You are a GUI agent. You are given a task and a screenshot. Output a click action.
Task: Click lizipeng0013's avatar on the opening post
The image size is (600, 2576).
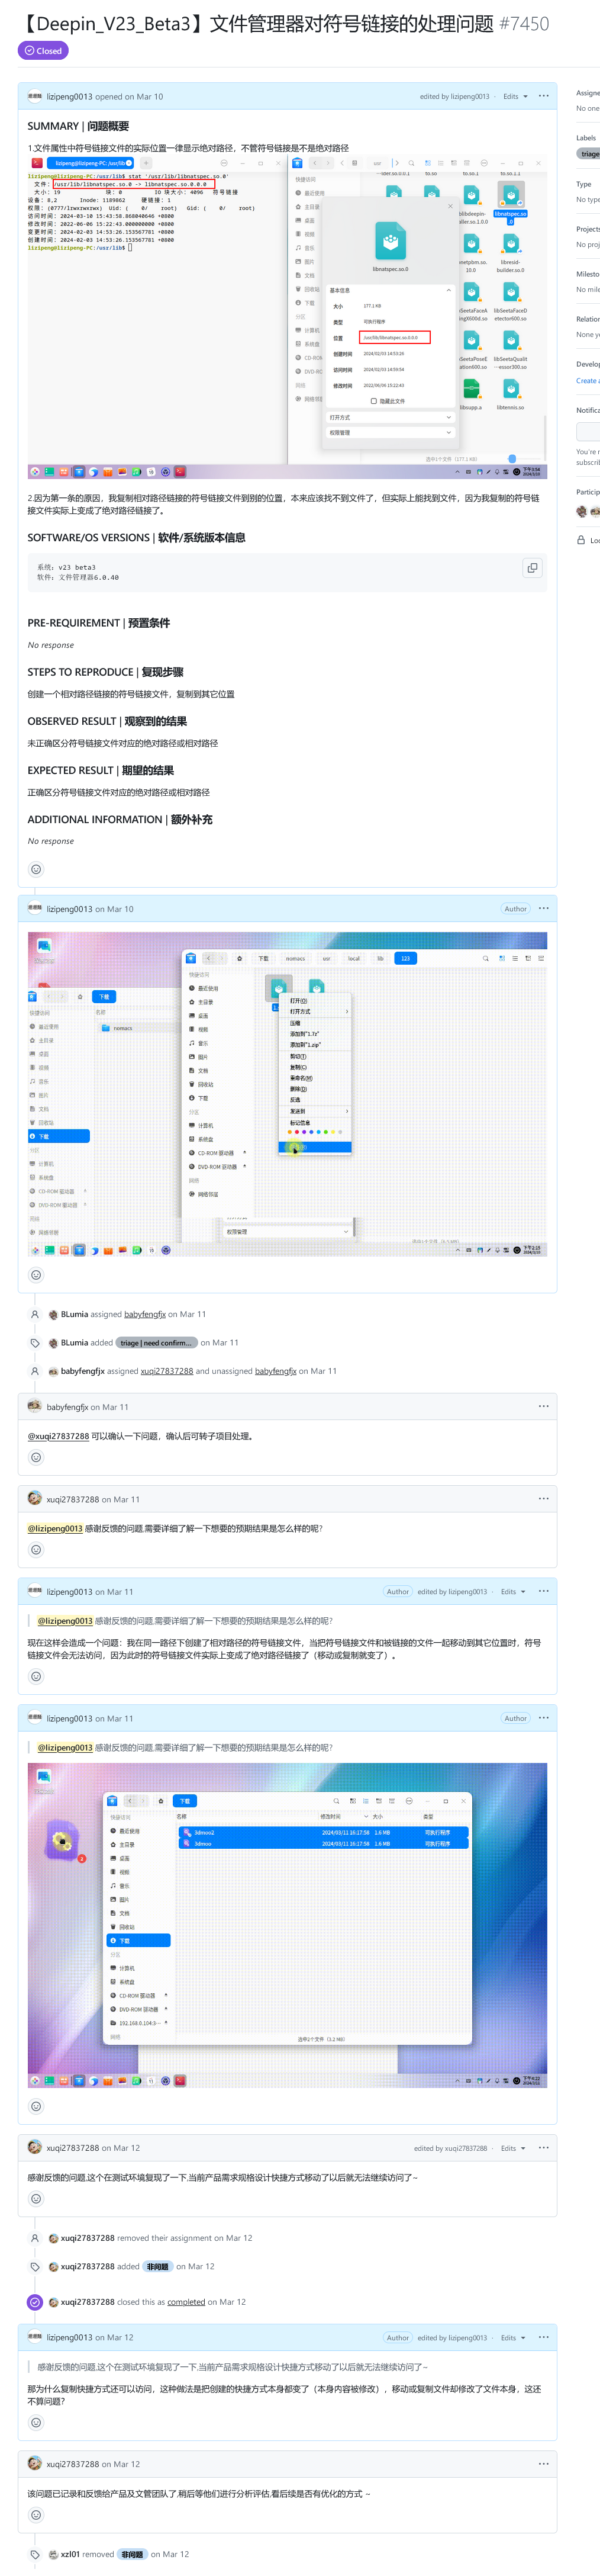coord(35,97)
